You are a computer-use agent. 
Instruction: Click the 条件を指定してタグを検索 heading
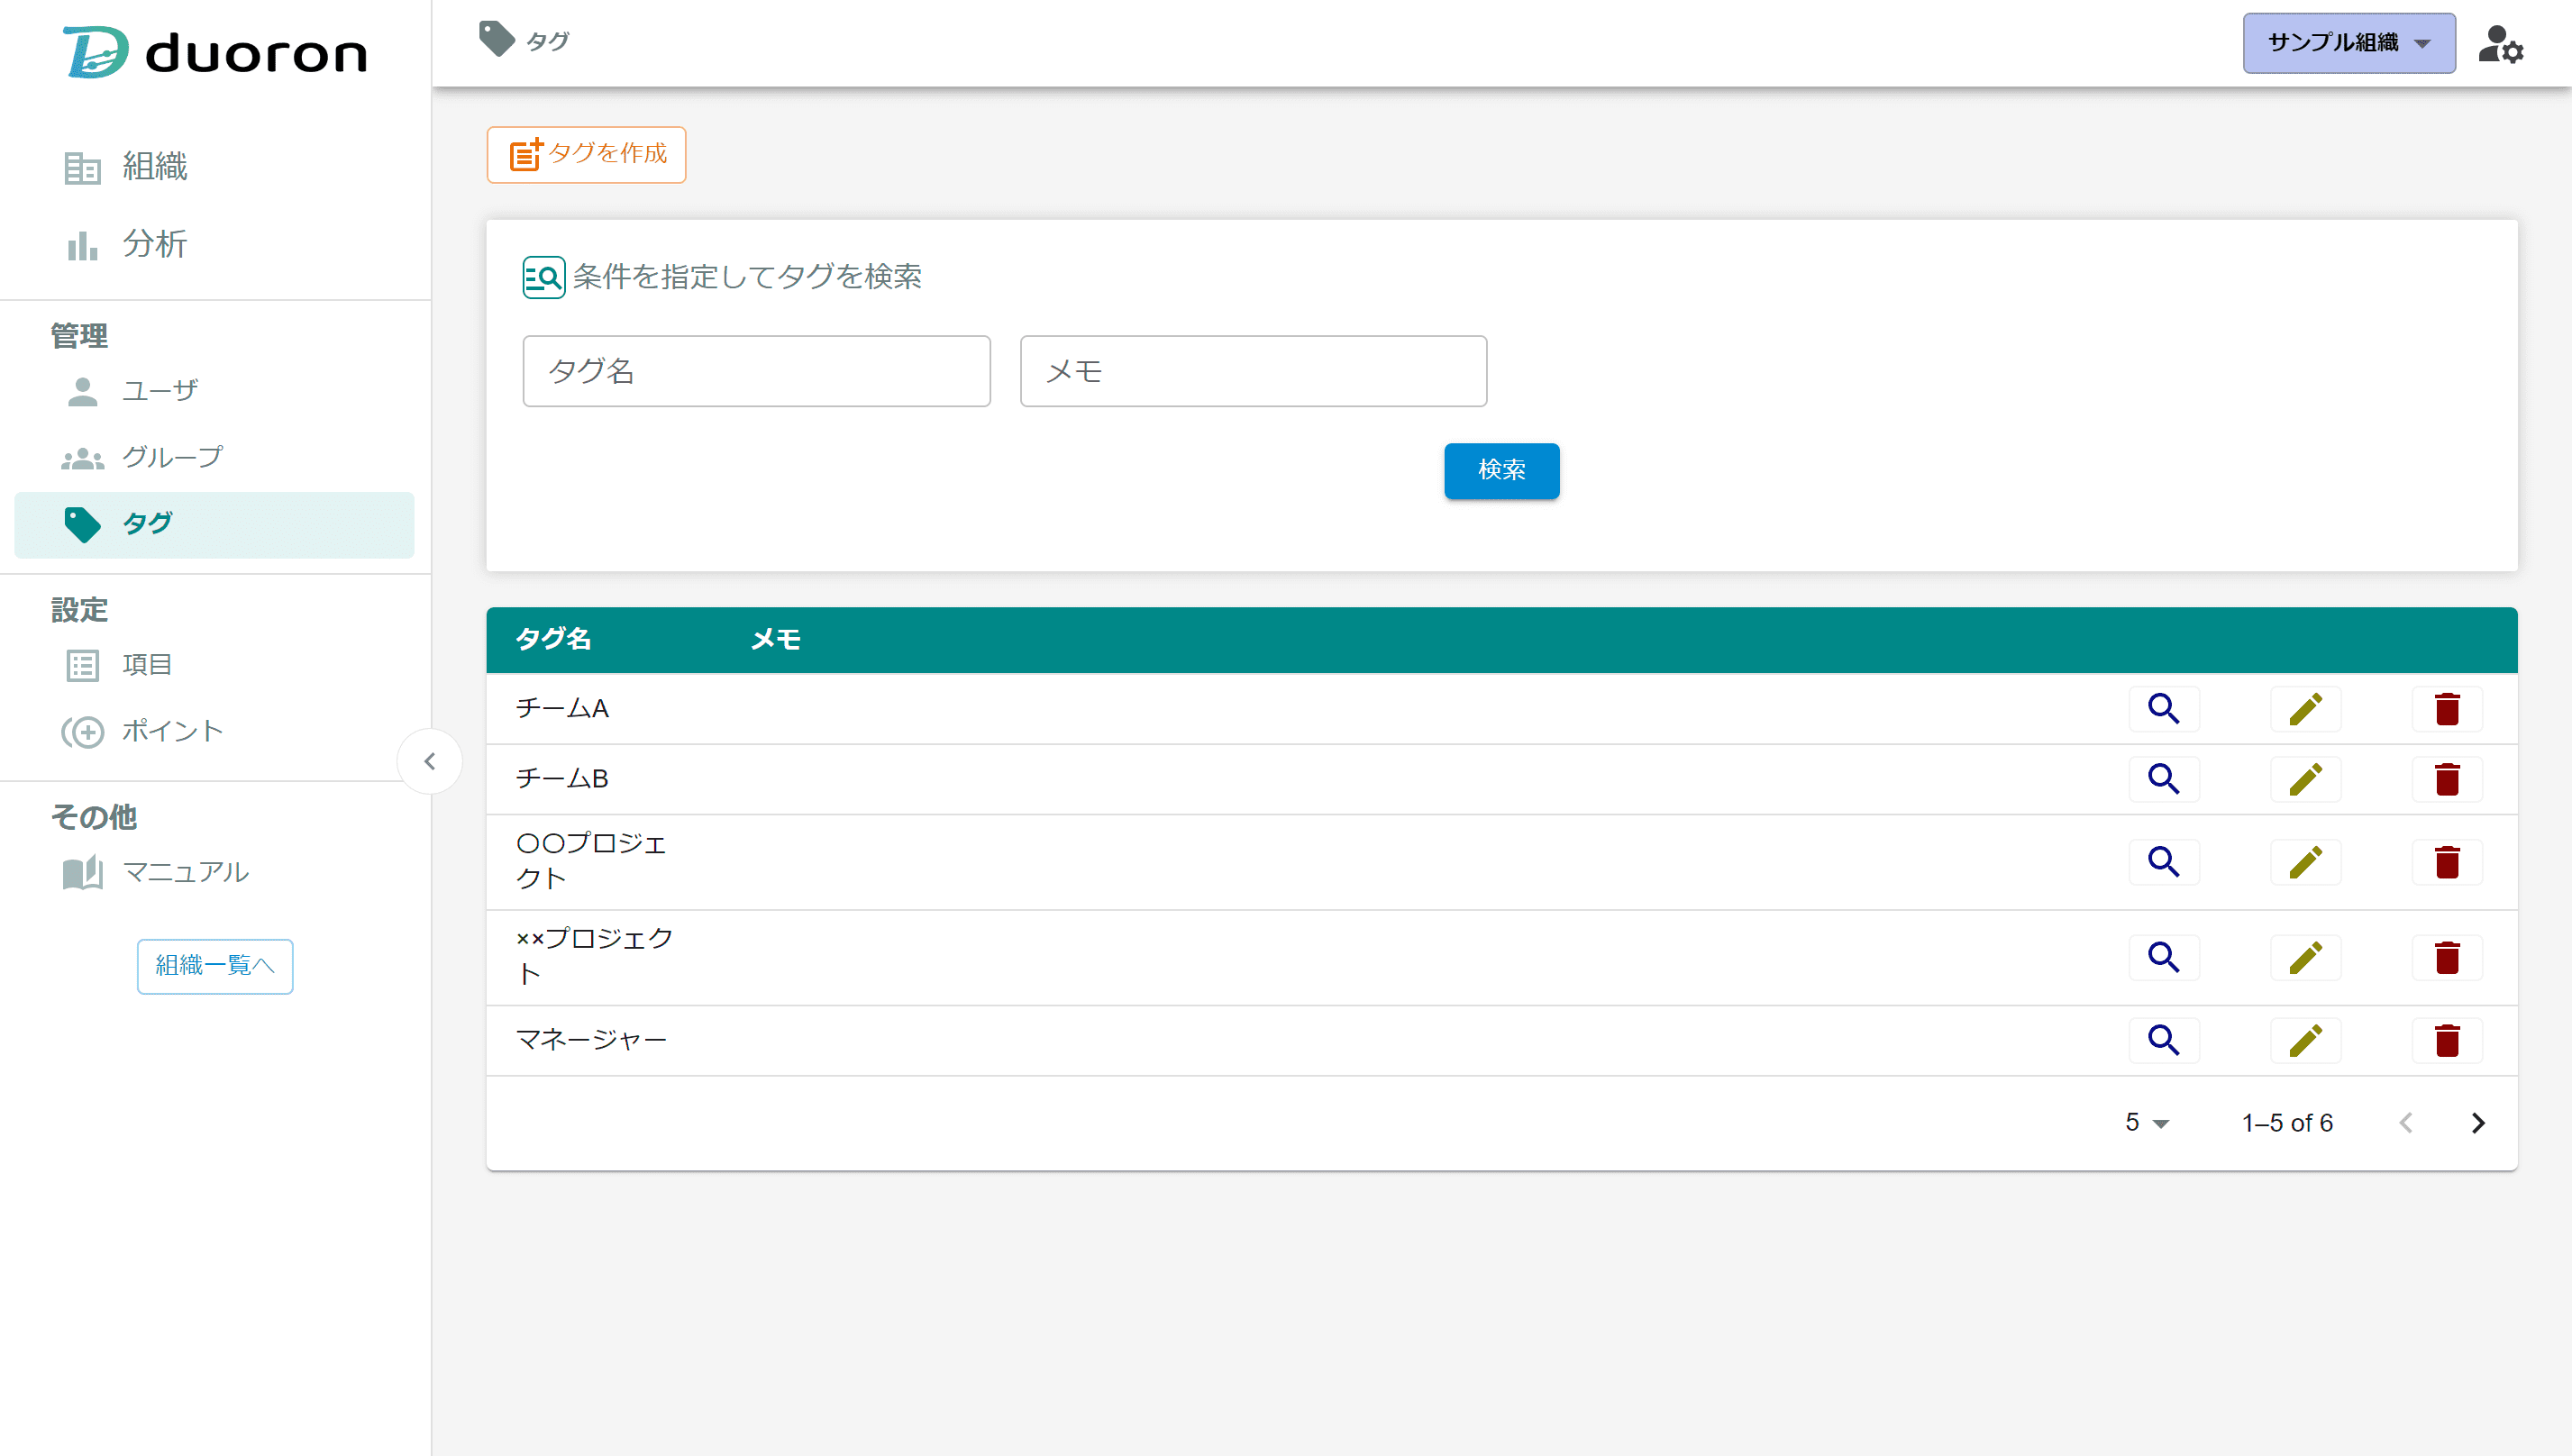click(747, 277)
